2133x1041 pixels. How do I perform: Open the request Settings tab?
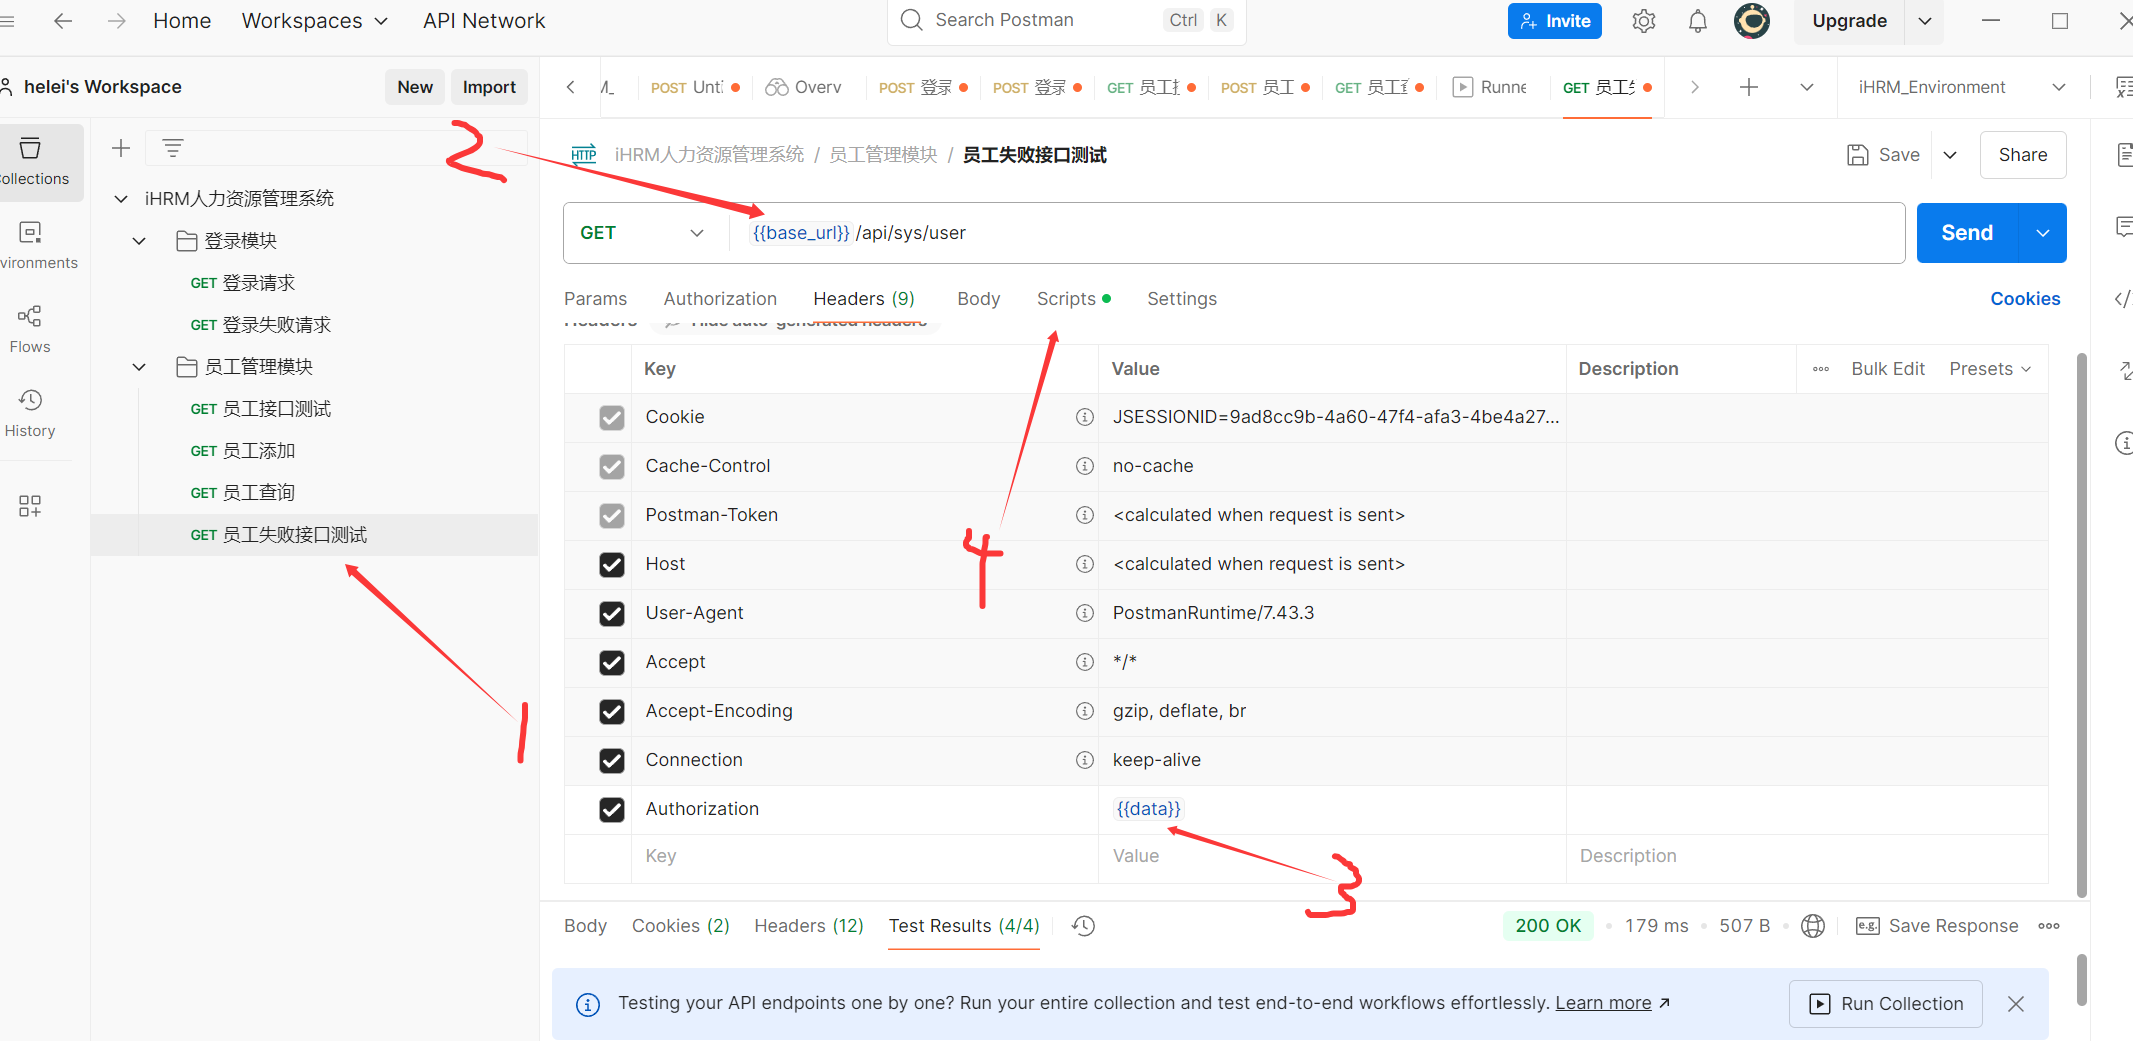[1182, 299]
